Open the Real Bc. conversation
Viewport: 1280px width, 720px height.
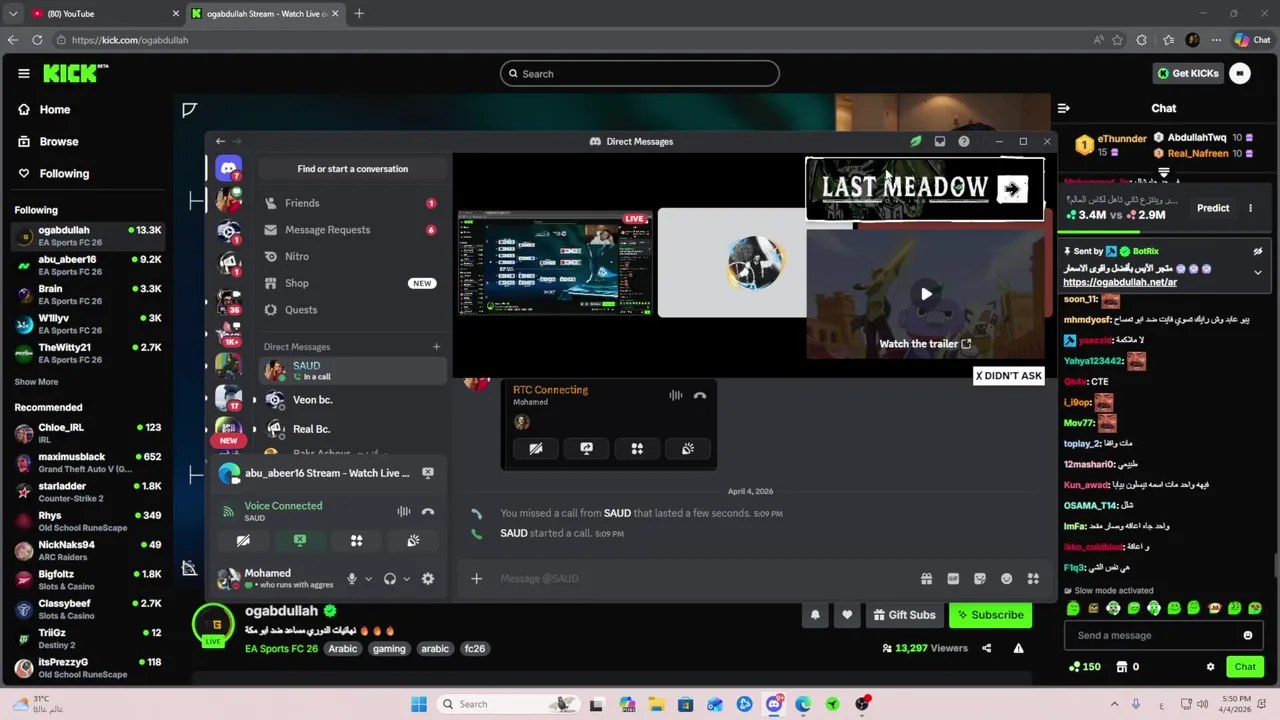[x=352, y=429]
